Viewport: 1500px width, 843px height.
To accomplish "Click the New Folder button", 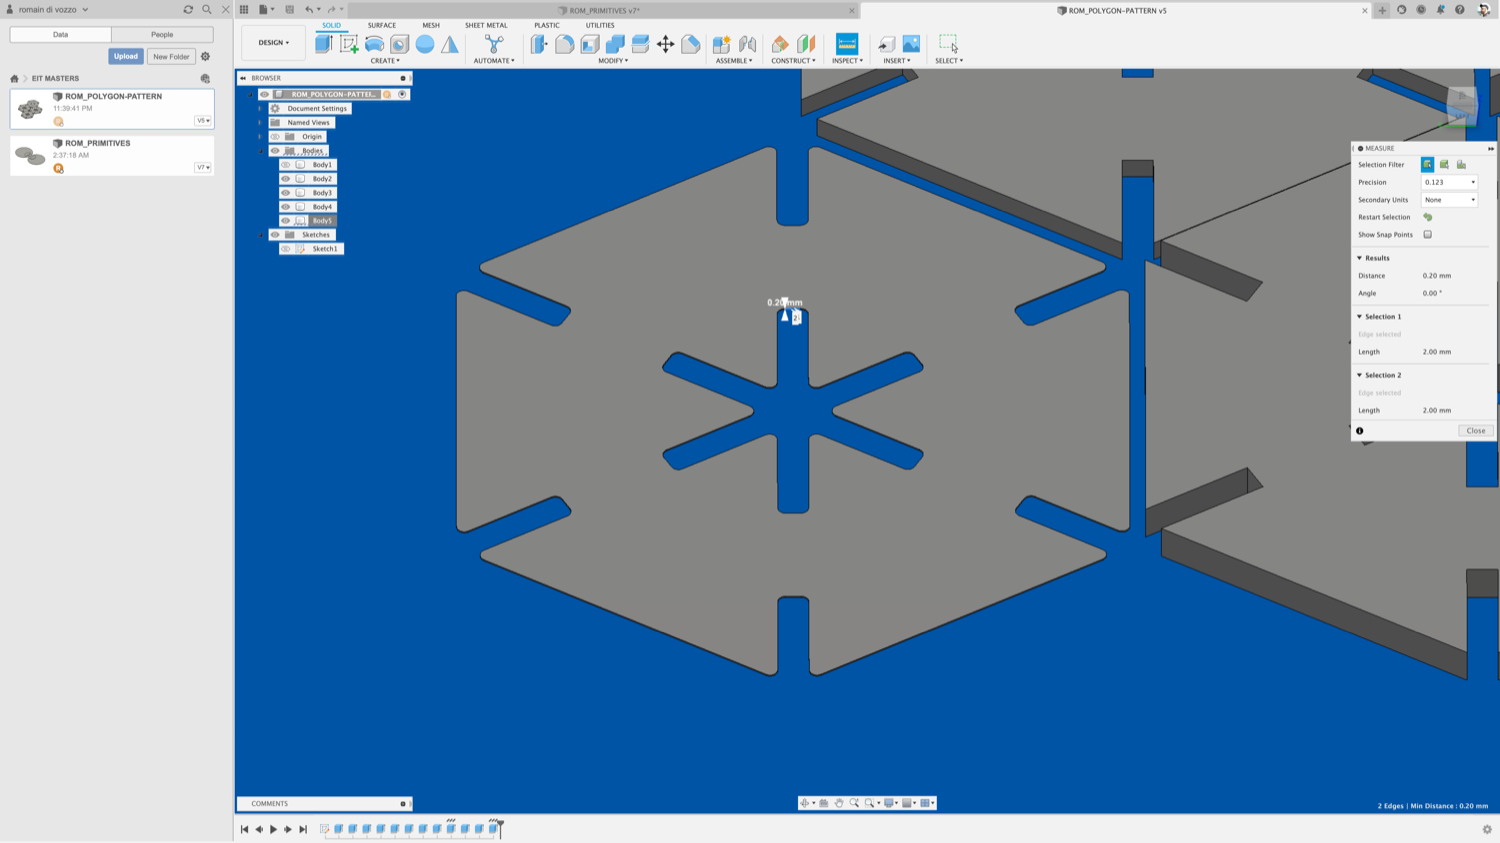I will (171, 56).
